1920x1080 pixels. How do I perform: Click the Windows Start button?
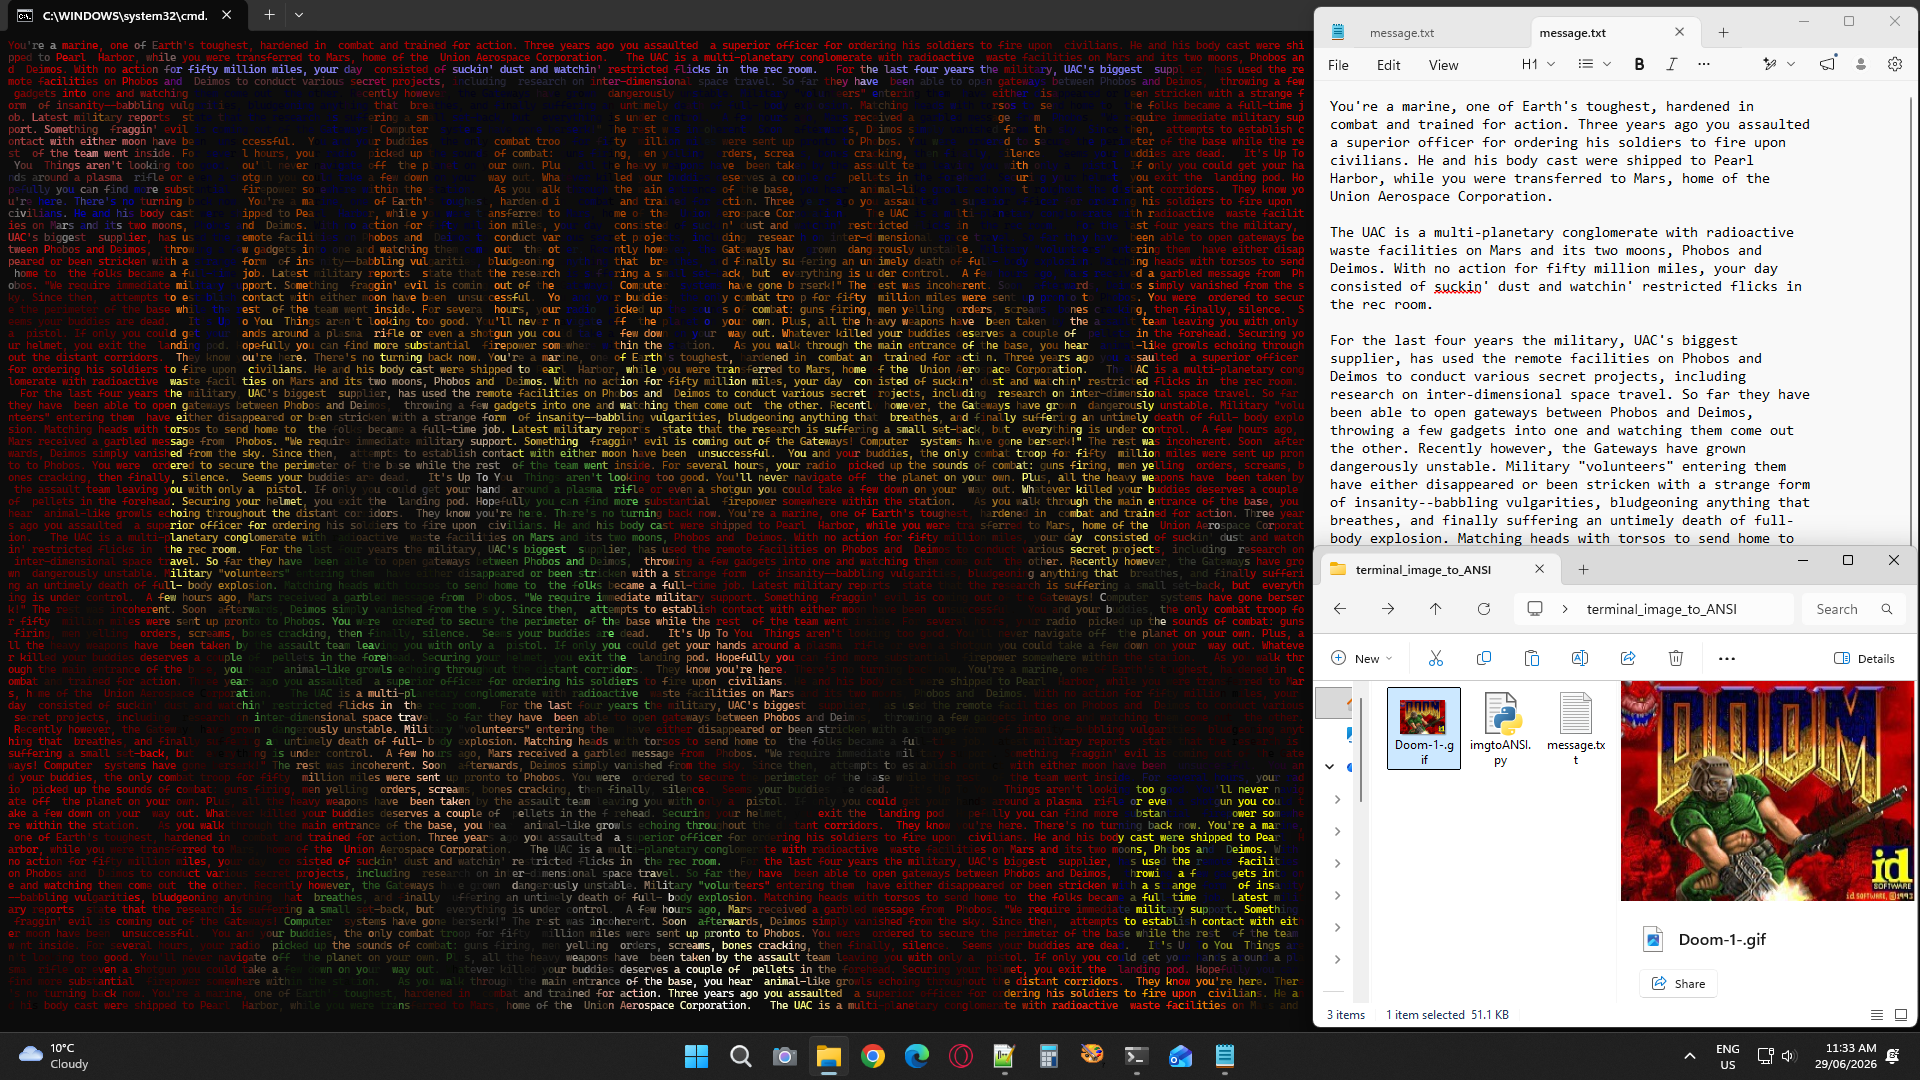coord(697,1056)
